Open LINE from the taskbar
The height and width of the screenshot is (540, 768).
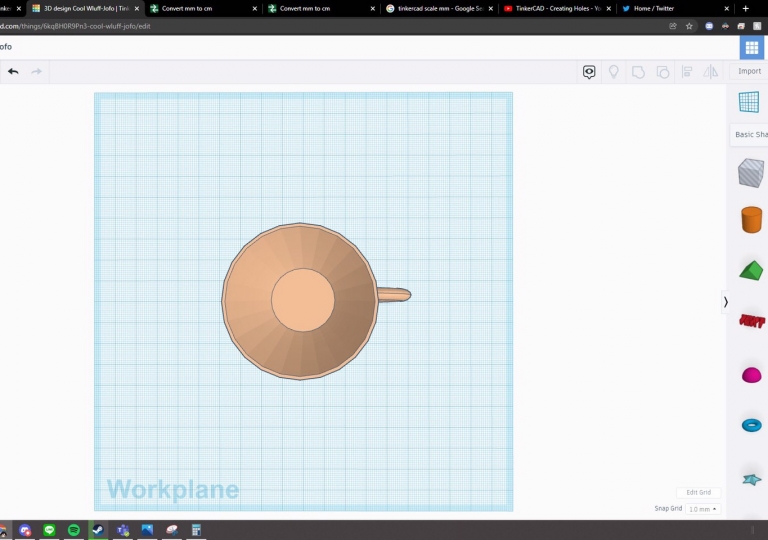pyautogui.click(x=49, y=530)
